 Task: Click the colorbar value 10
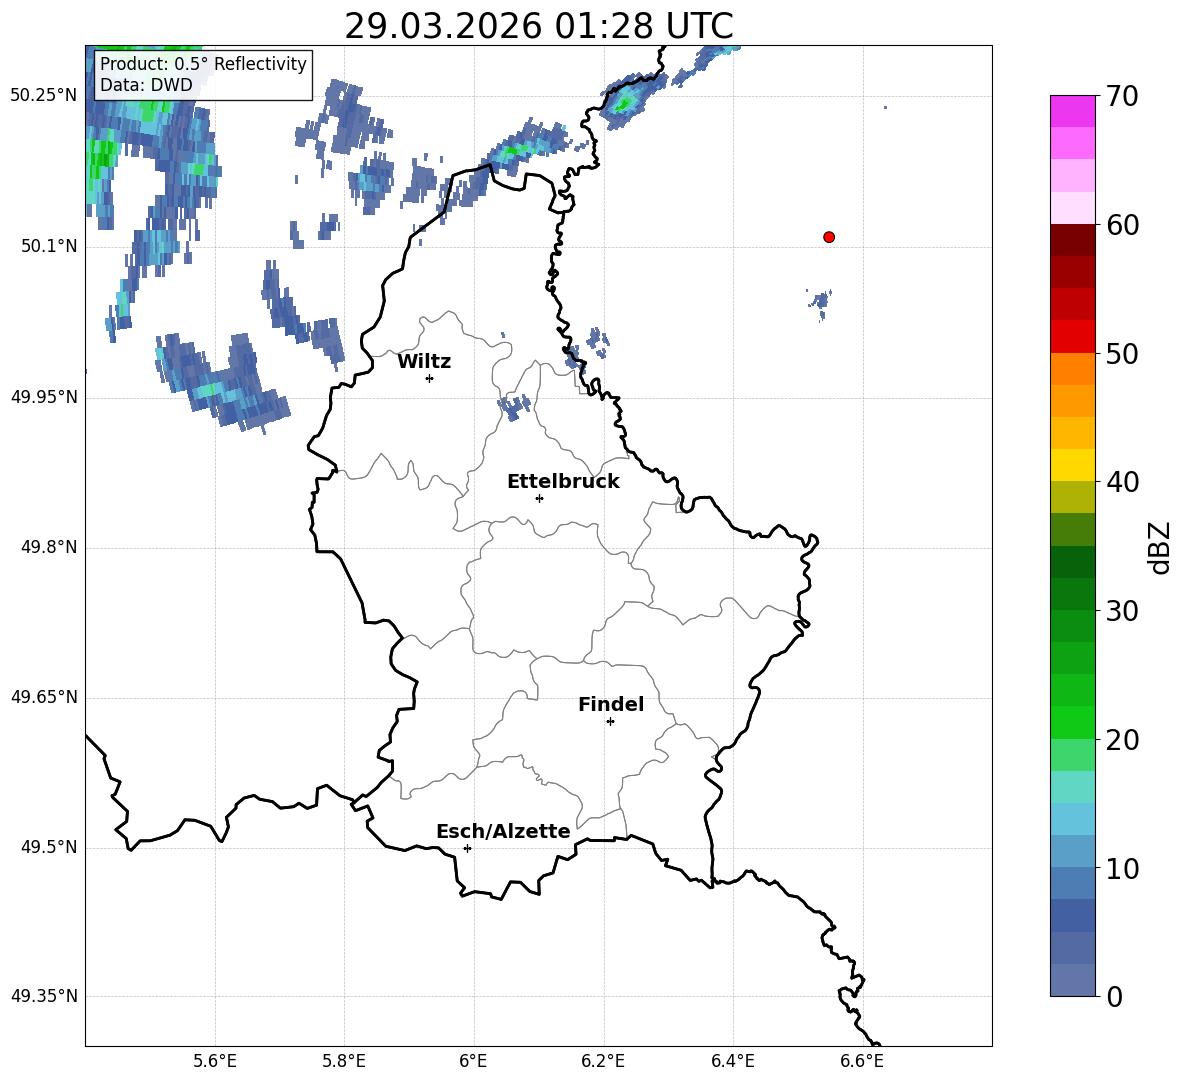1123,868
